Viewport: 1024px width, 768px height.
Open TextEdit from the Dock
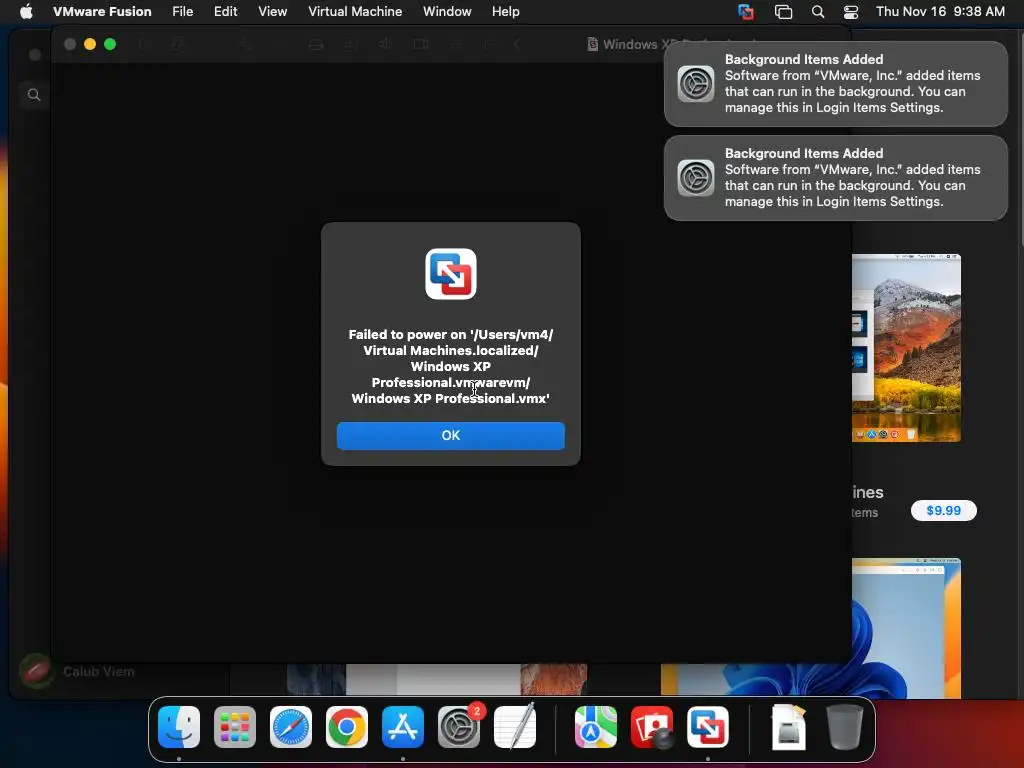(x=515, y=726)
